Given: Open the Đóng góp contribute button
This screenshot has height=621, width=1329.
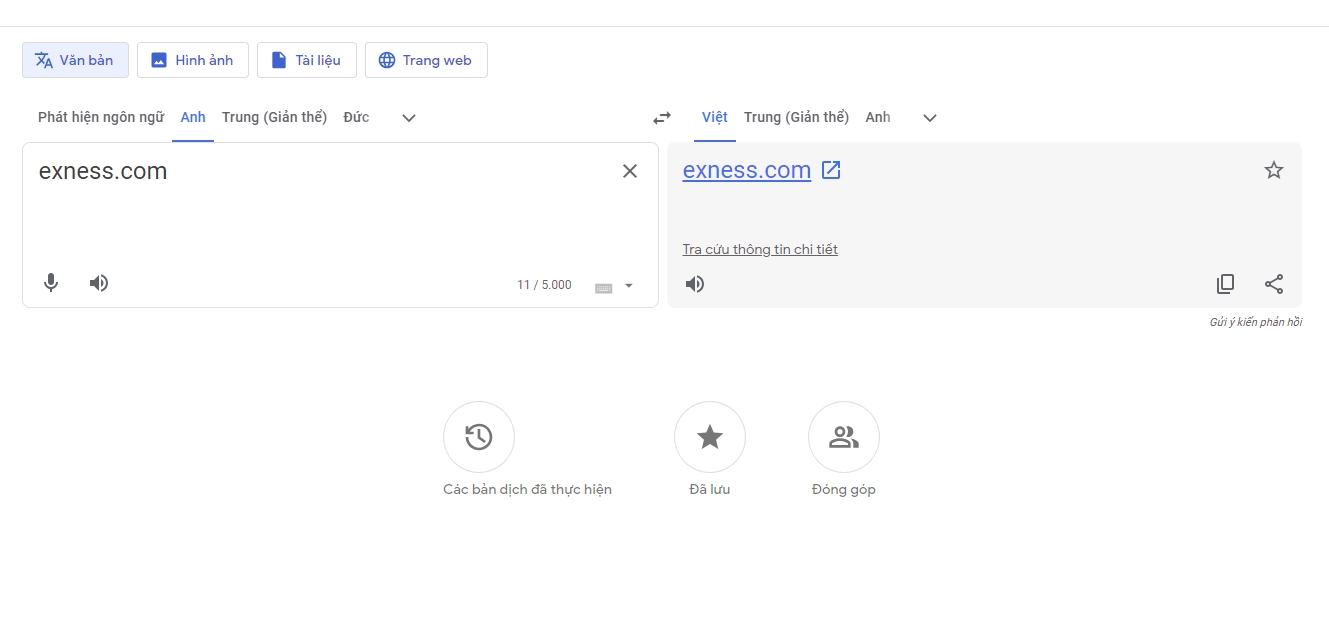Looking at the screenshot, I should click(844, 437).
